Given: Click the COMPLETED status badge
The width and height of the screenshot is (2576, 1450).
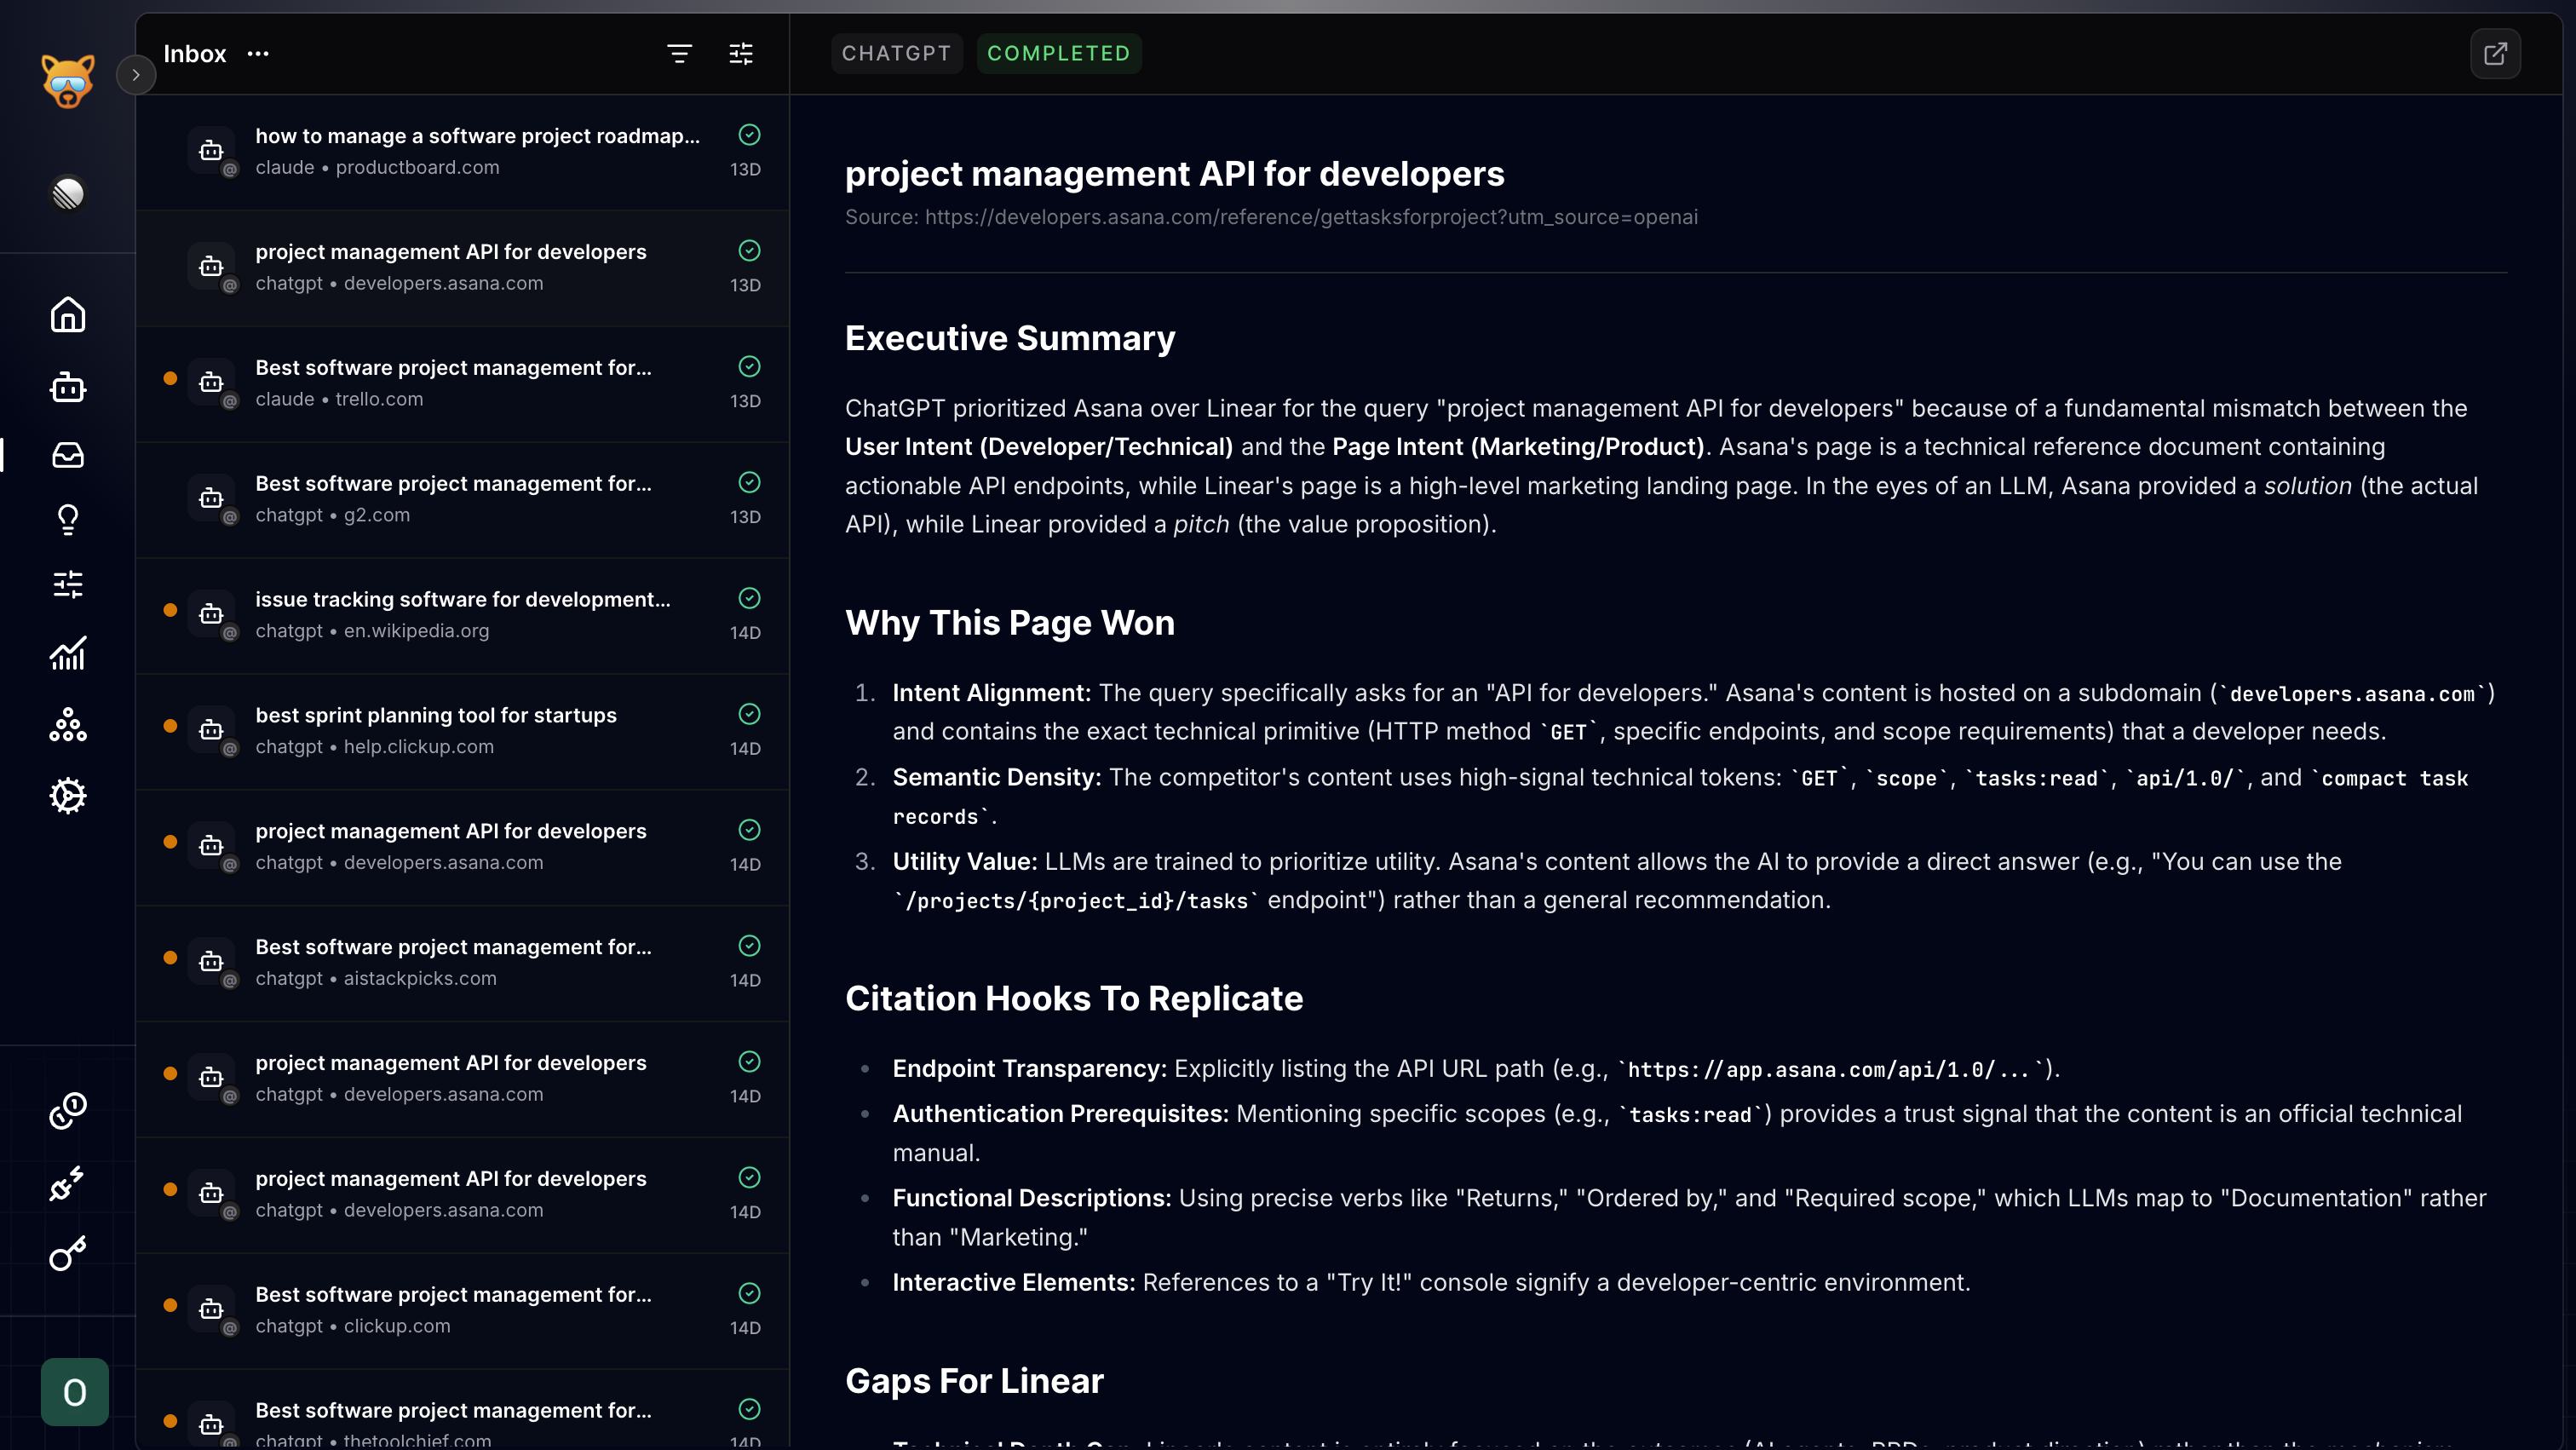Looking at the screenshot, I should (x=1058, y=53).
